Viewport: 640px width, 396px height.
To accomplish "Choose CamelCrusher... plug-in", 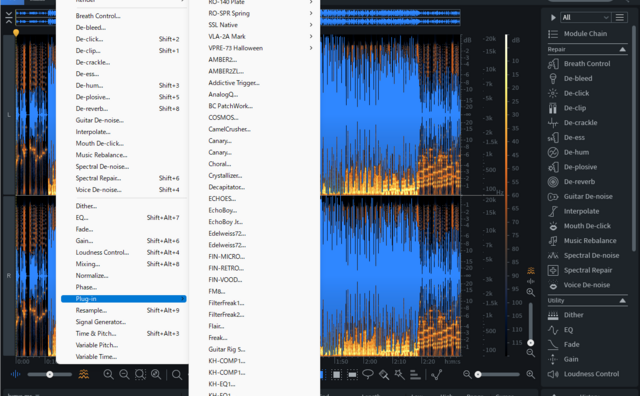I will (x=229, y=129).
